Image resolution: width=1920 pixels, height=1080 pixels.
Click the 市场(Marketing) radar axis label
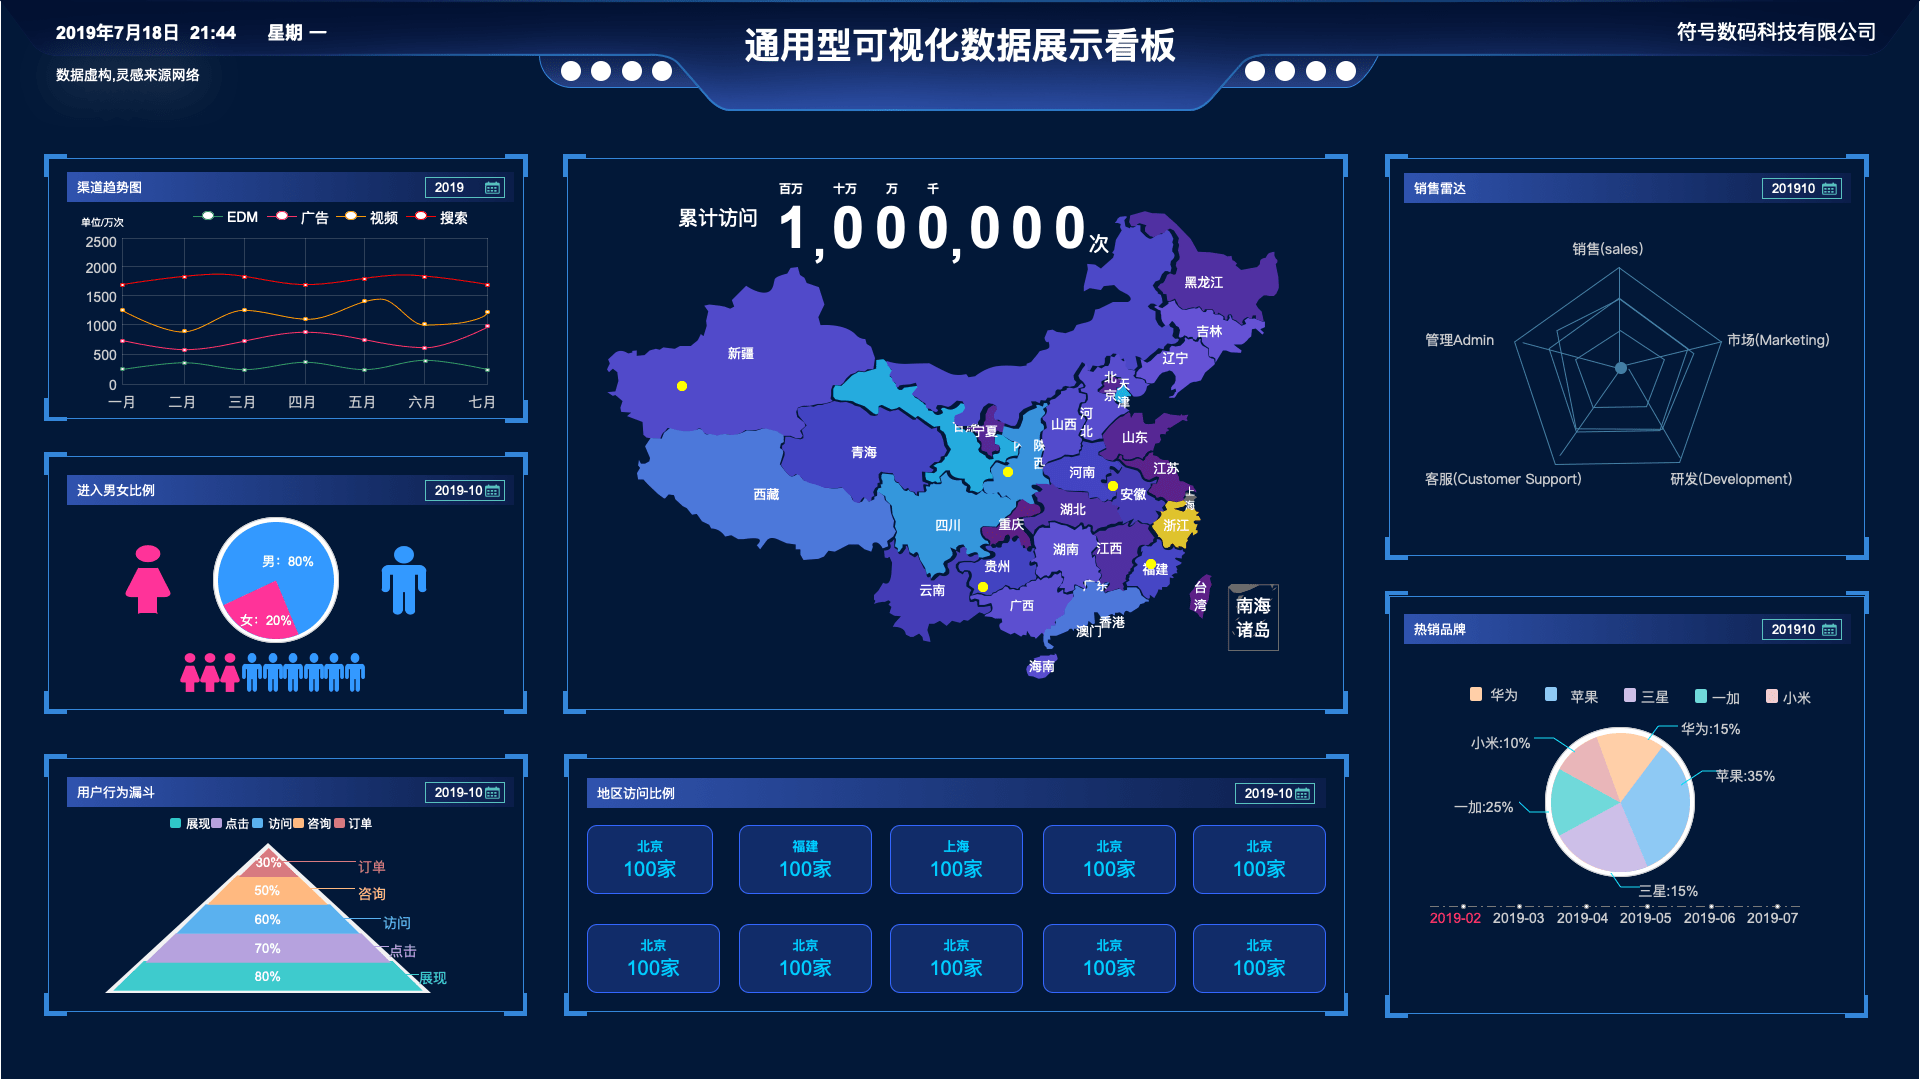(1778, 340)
